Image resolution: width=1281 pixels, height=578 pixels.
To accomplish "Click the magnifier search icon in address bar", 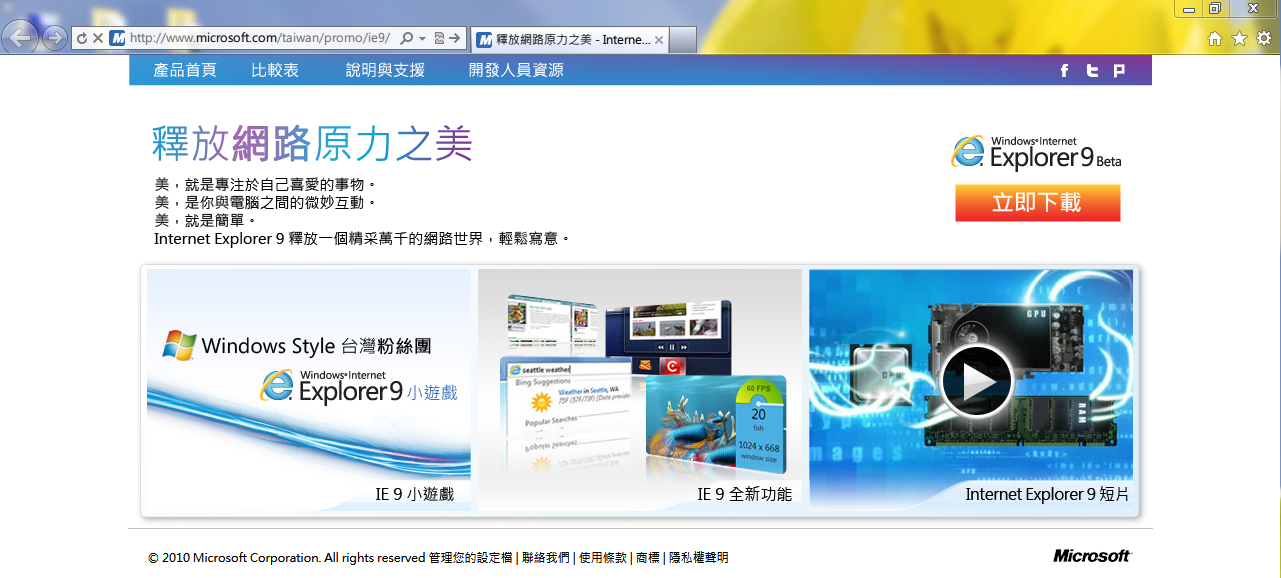I will click(x=406, y=38).
